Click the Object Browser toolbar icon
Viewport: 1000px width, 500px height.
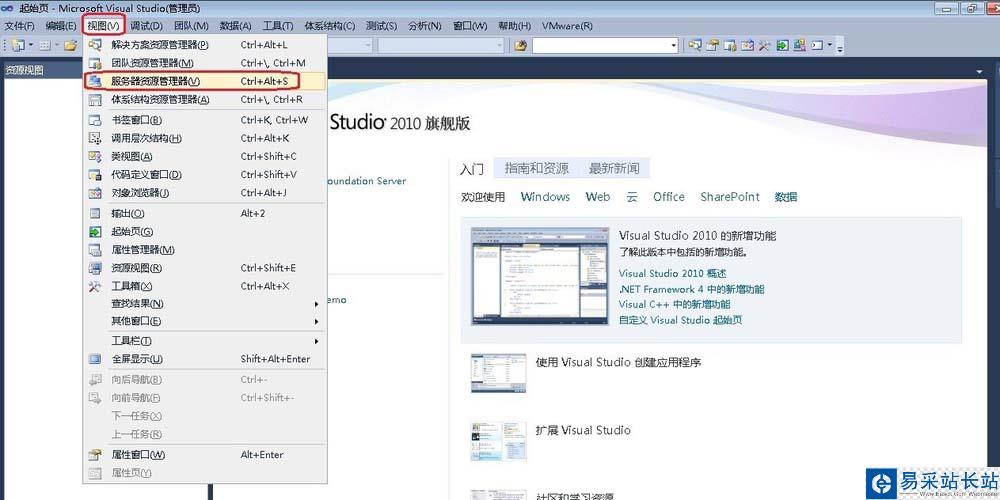pyautogui.click(x=747, y=45)
